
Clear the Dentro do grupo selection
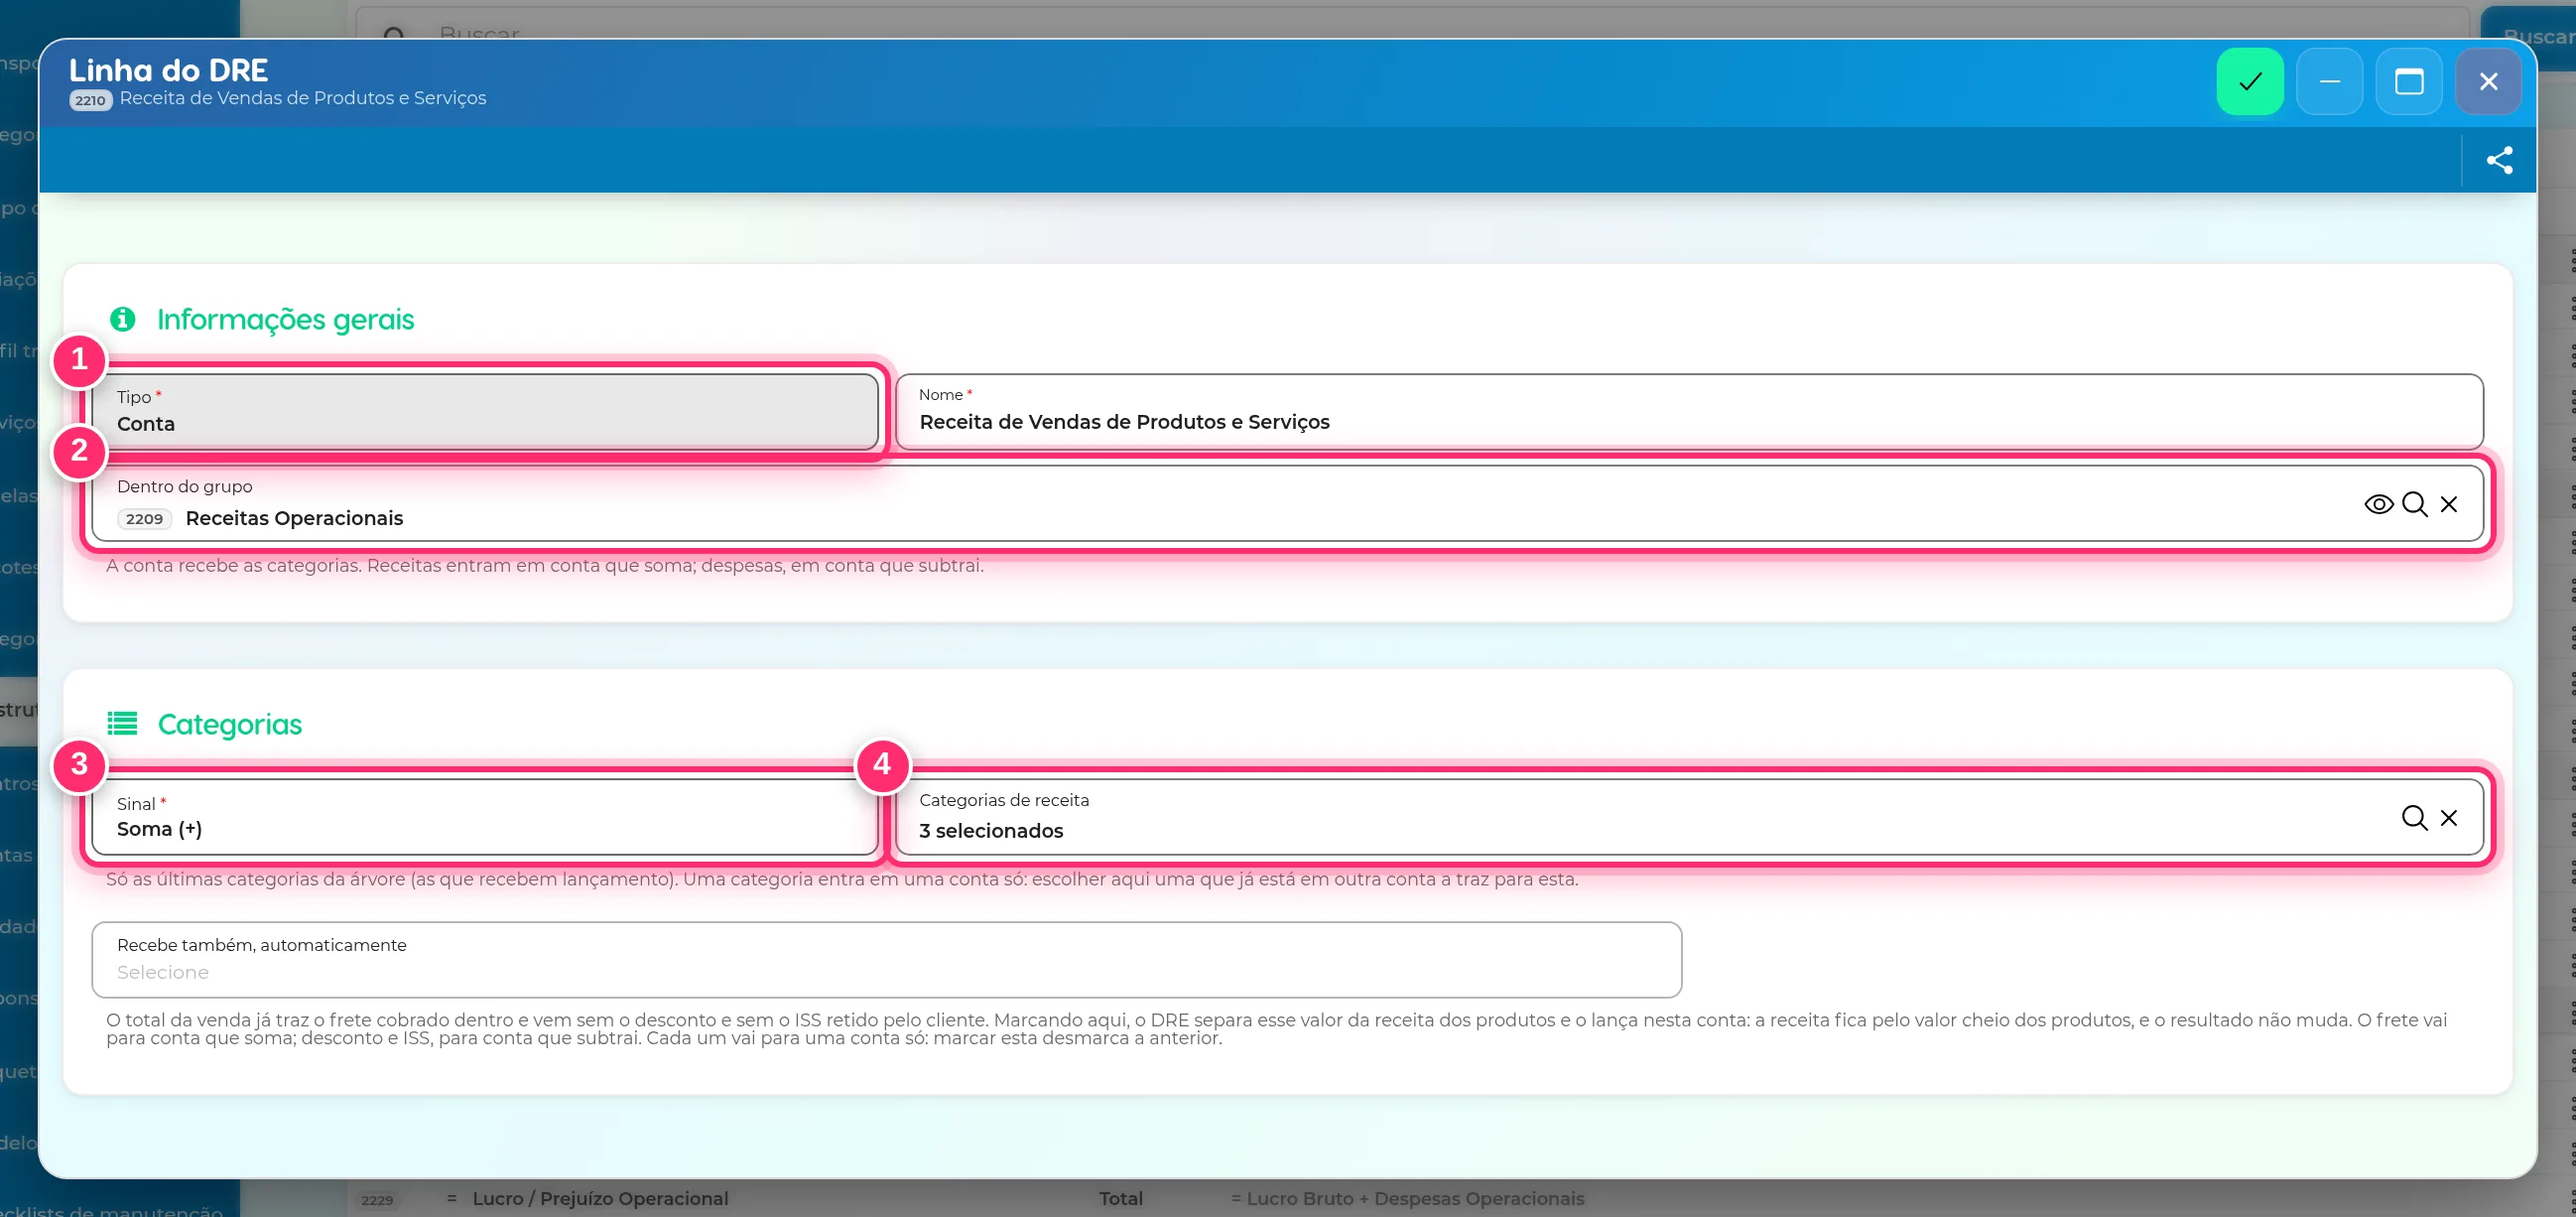tap(2448, 504)
